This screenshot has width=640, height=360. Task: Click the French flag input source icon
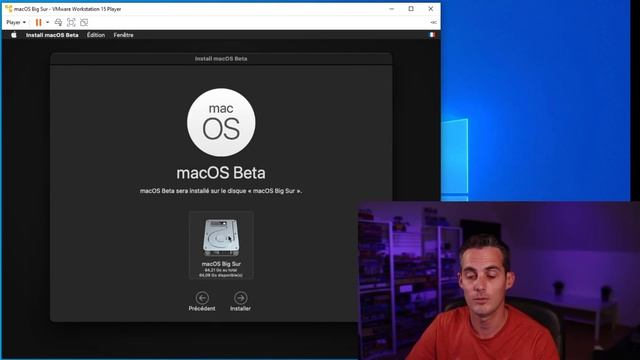[x=432, y=35]
